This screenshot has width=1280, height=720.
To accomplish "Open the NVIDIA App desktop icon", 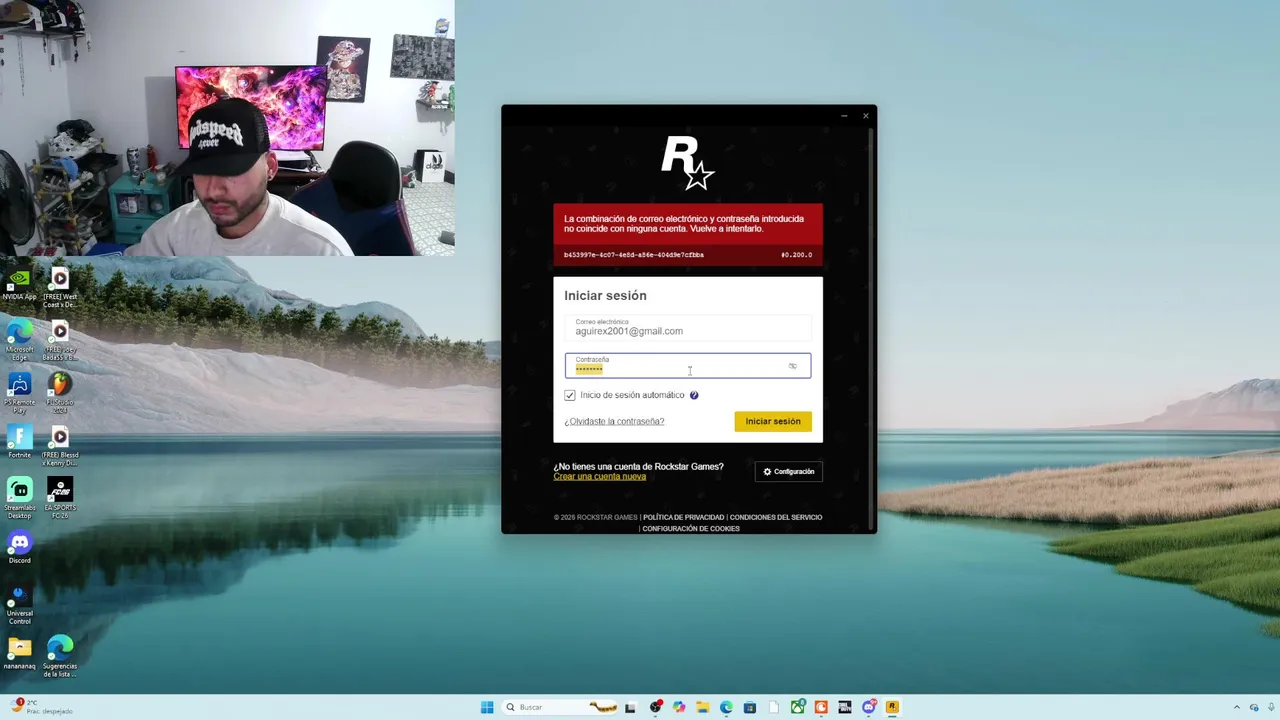I will [x=20, y=285].
